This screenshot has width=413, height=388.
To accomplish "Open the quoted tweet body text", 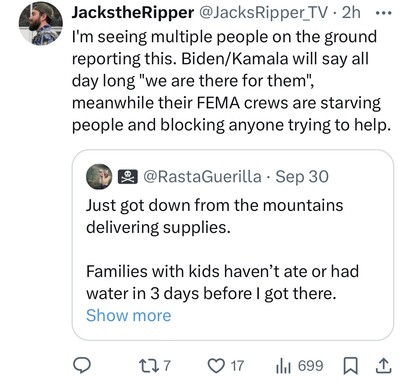I will coord(222,249).
